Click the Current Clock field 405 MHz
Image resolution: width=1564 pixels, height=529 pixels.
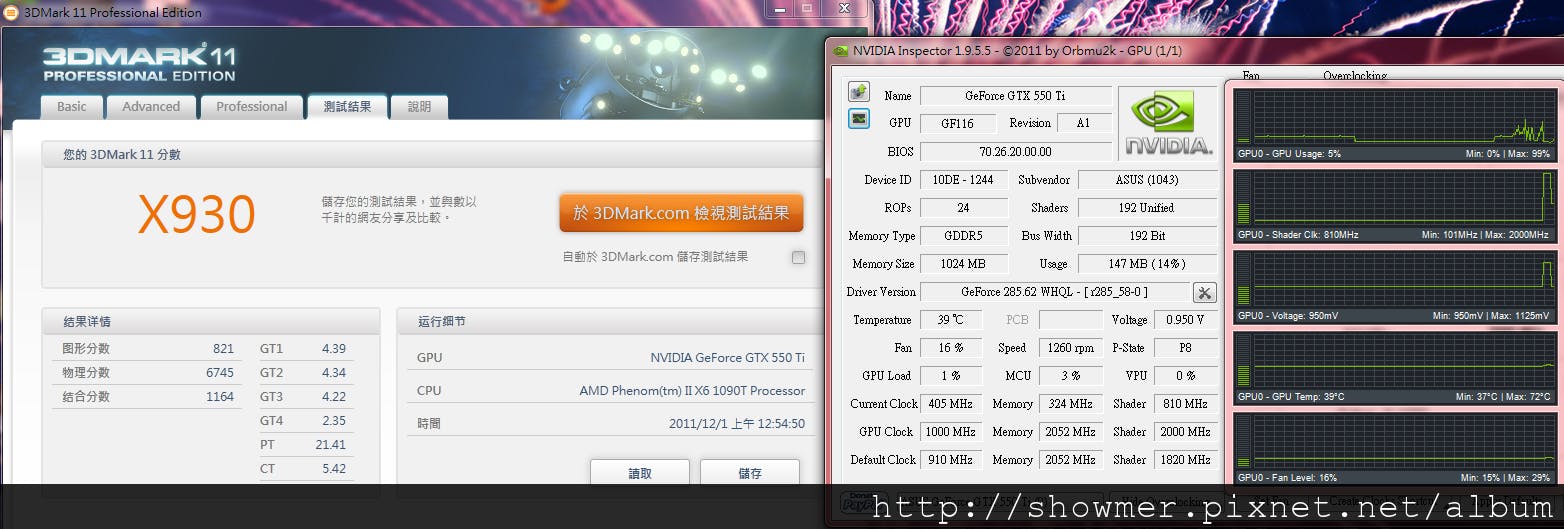pyautogui.click(x=951, y=404)
